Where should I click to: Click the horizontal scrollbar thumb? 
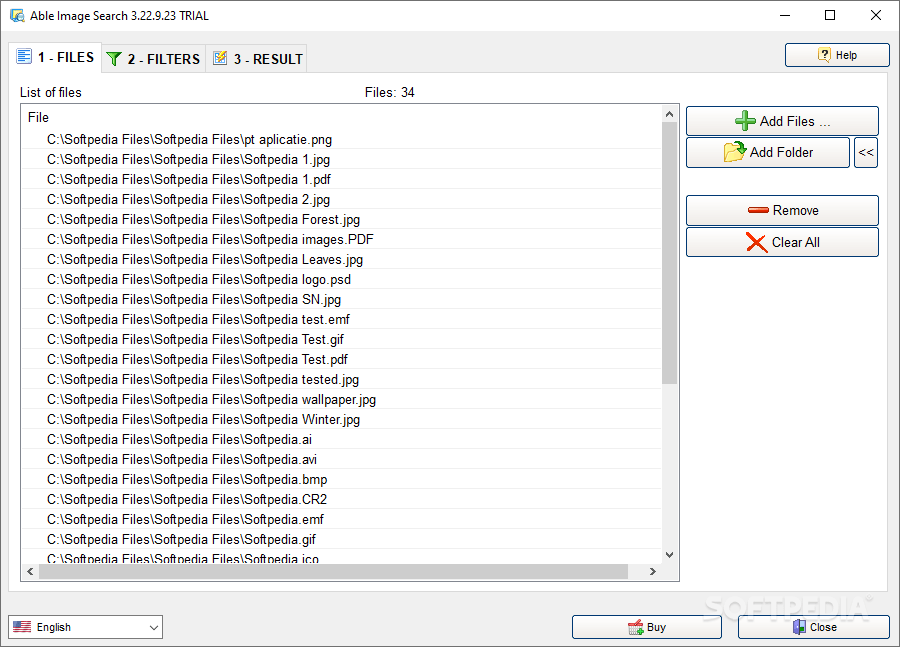coord(333,571)
